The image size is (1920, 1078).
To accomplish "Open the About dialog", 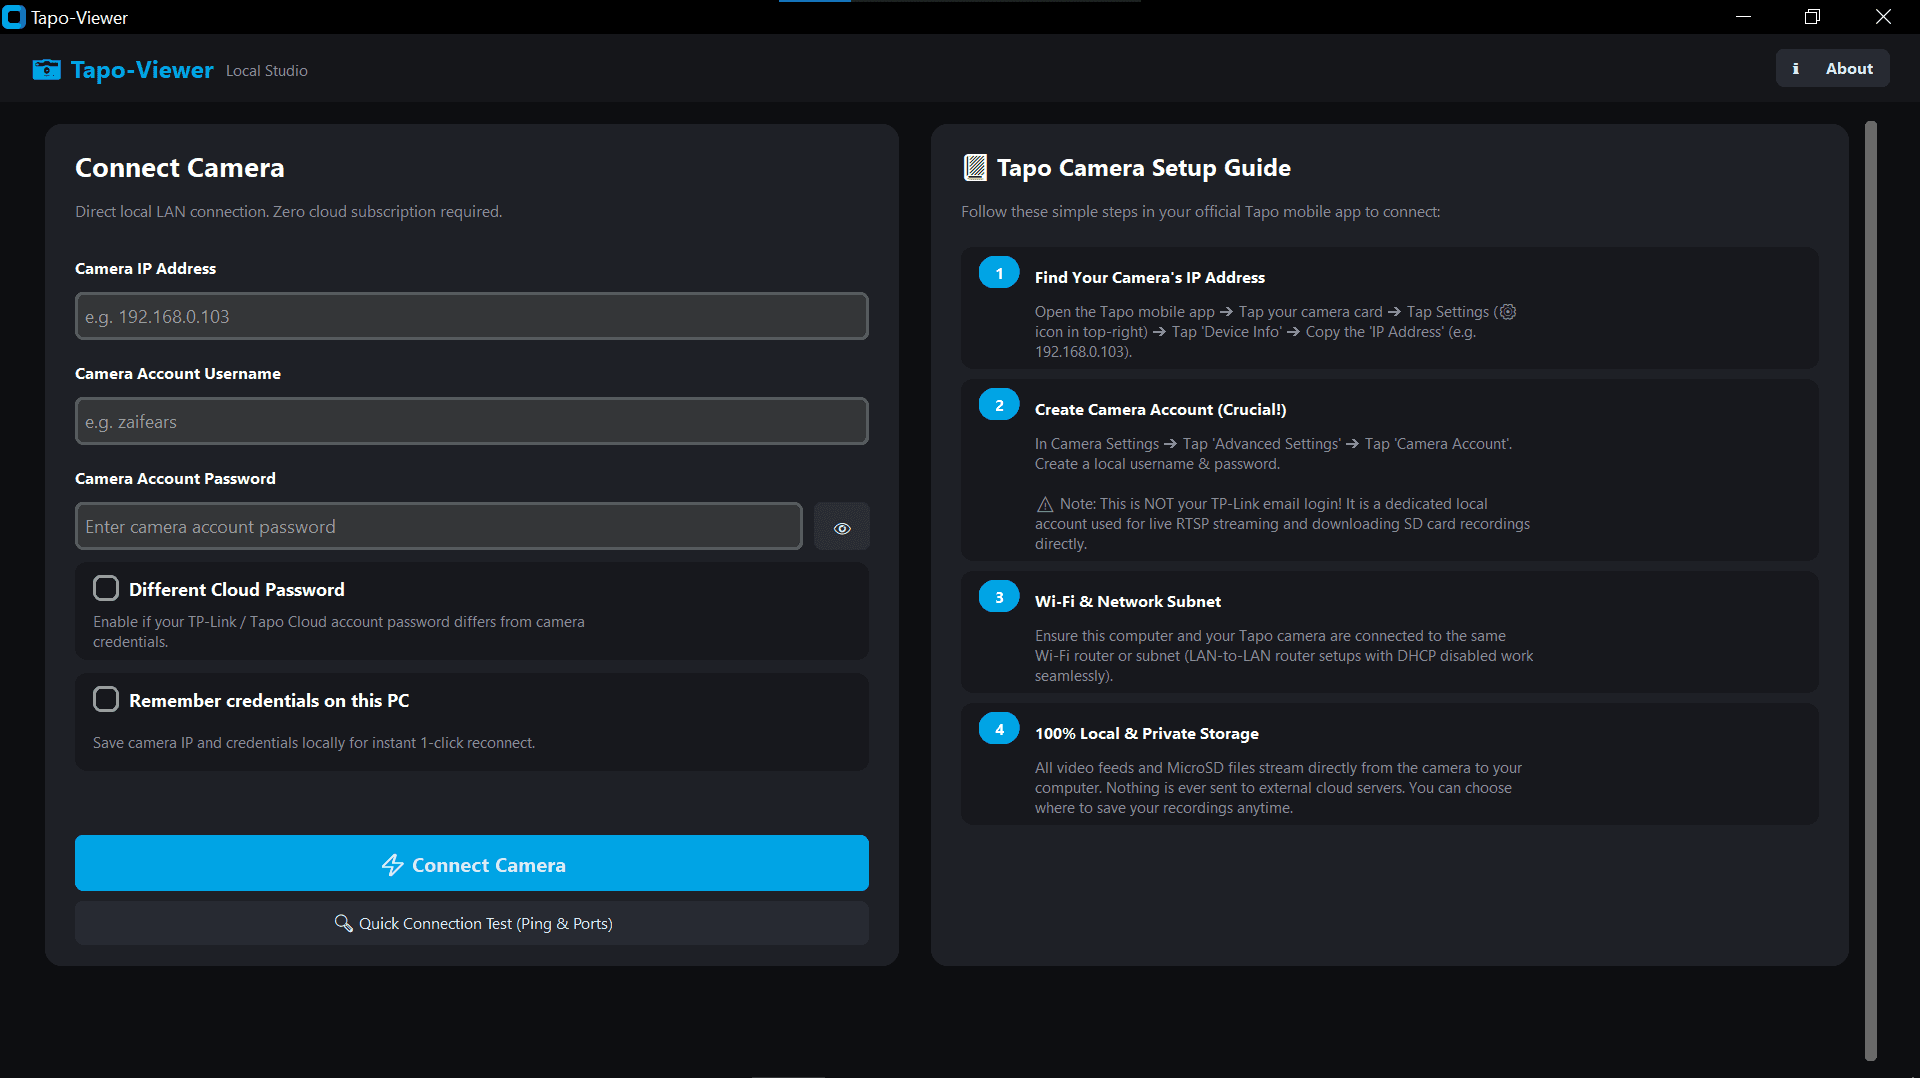I will tap(1832, 68).
